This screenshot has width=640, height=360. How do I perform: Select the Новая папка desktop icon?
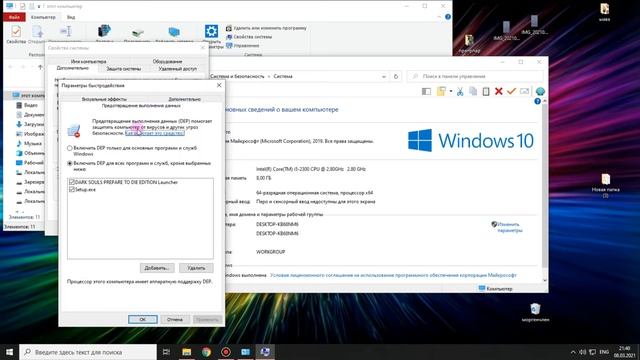605,186
